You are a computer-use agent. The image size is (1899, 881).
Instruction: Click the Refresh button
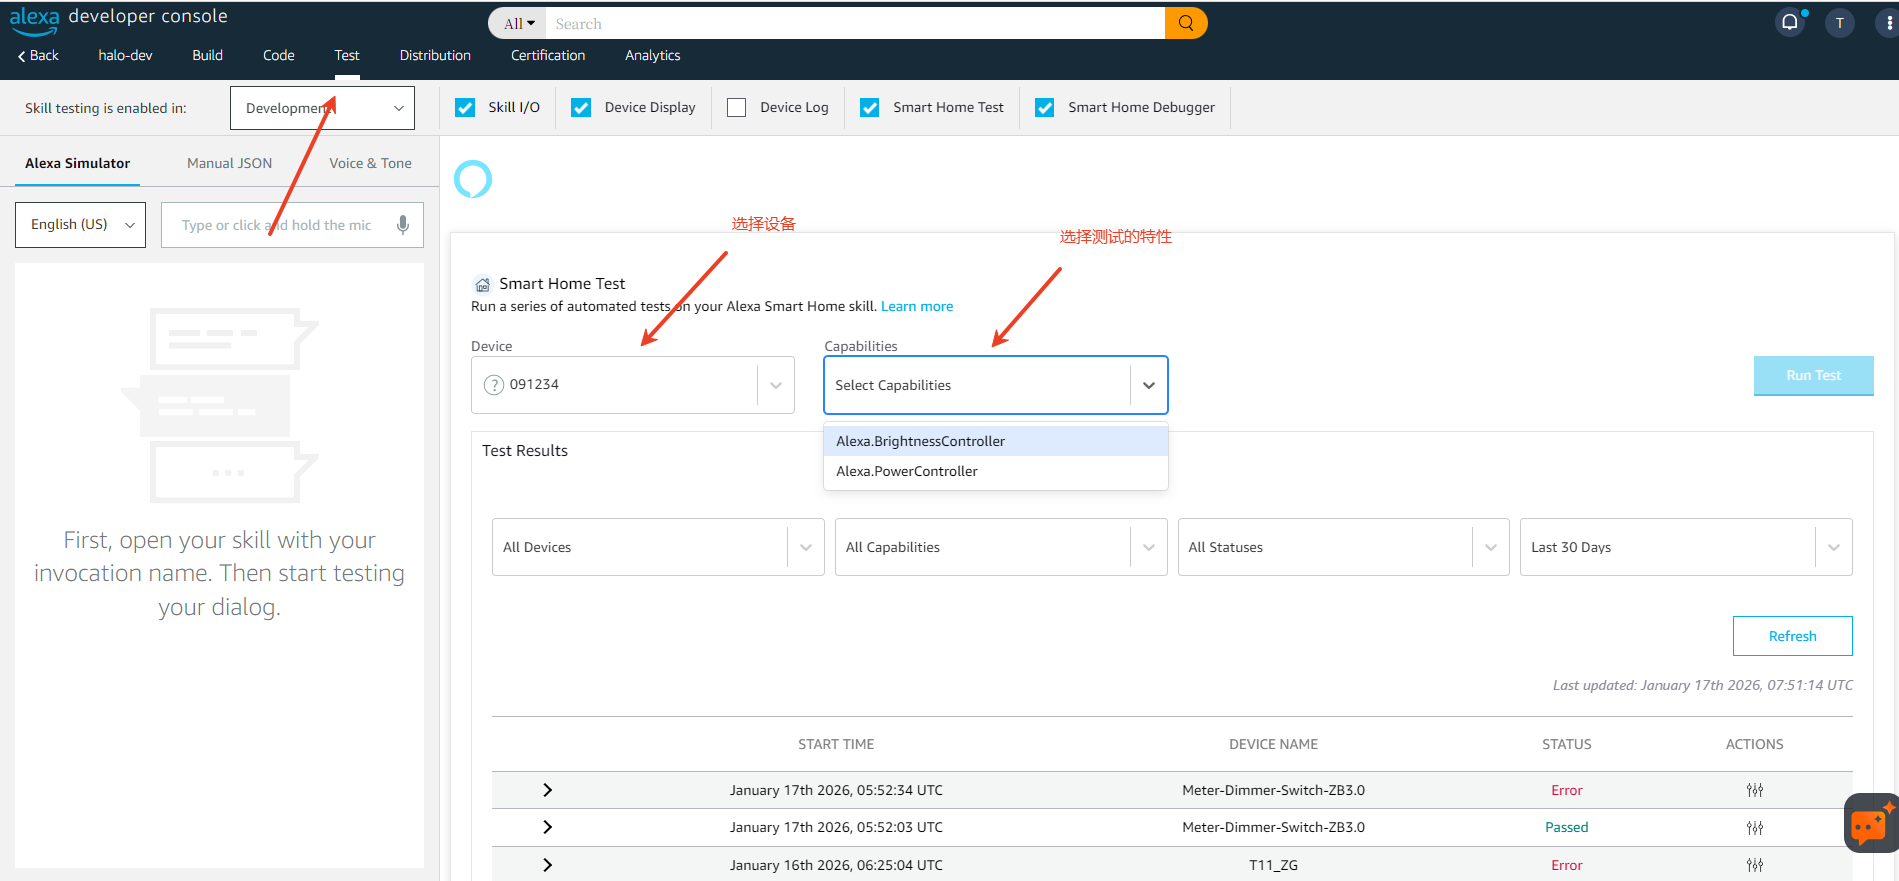(x=1793, y=636)
